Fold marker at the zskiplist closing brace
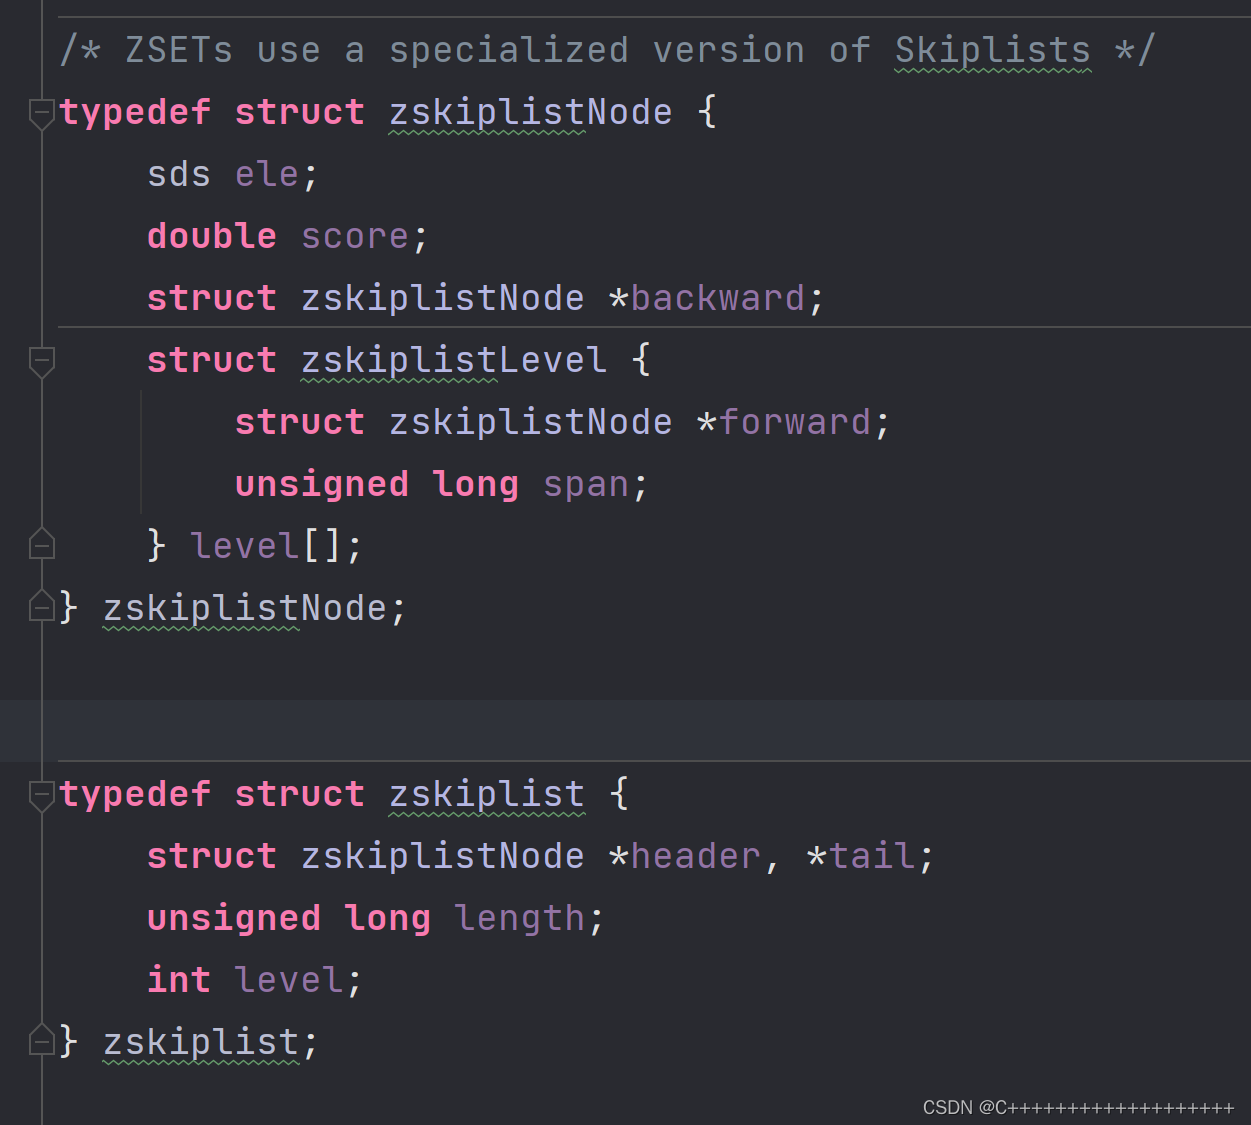 [x=41, y=1040]
